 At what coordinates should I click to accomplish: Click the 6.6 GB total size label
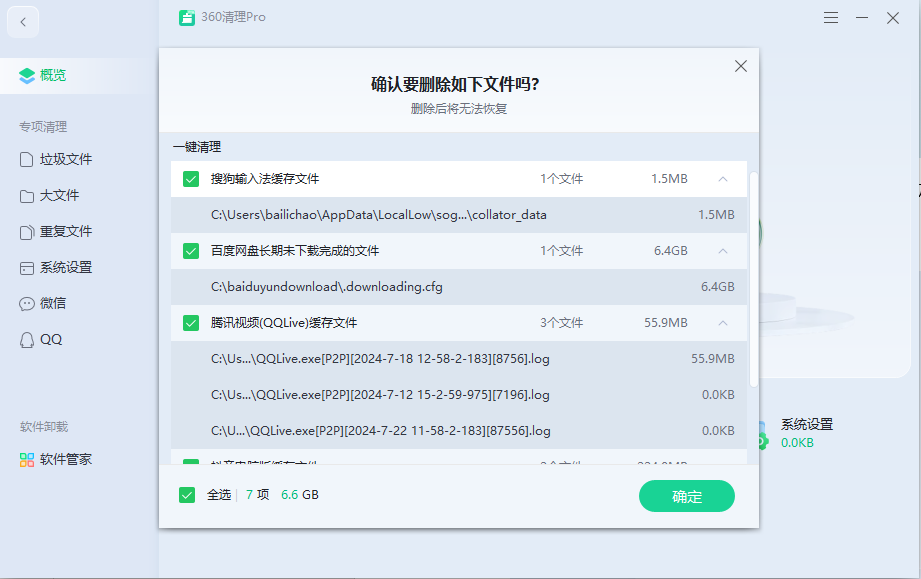pyautogui.click(x=300, y=495)
